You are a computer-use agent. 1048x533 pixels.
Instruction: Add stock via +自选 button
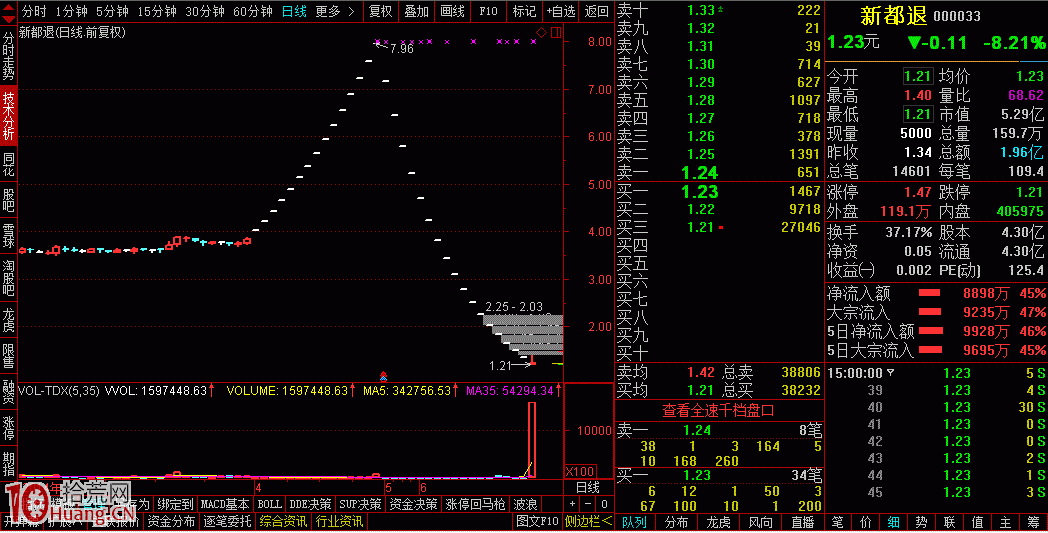point(561,11)
